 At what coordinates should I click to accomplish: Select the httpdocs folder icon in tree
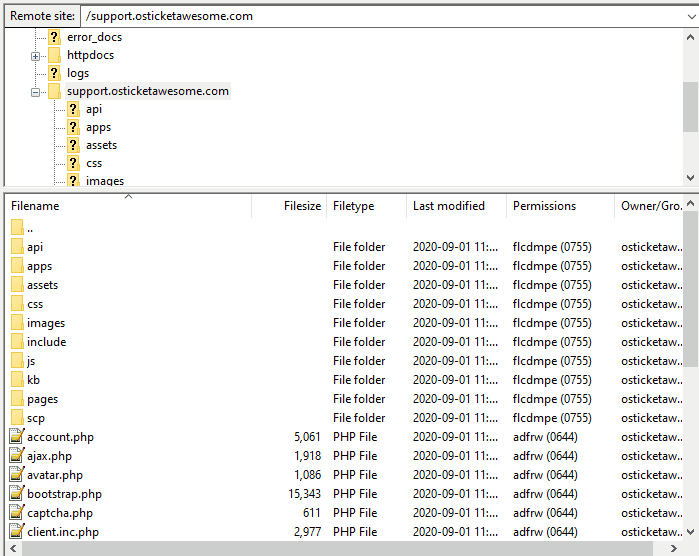pos(54,55)
